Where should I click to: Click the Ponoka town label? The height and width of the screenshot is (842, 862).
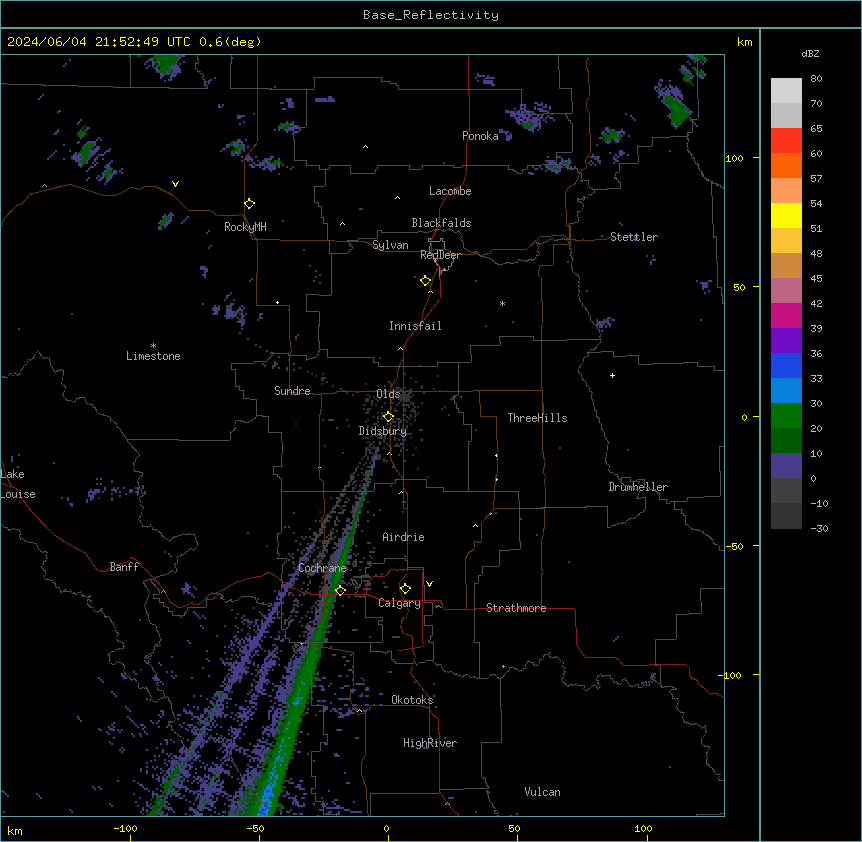click(480, 136)
